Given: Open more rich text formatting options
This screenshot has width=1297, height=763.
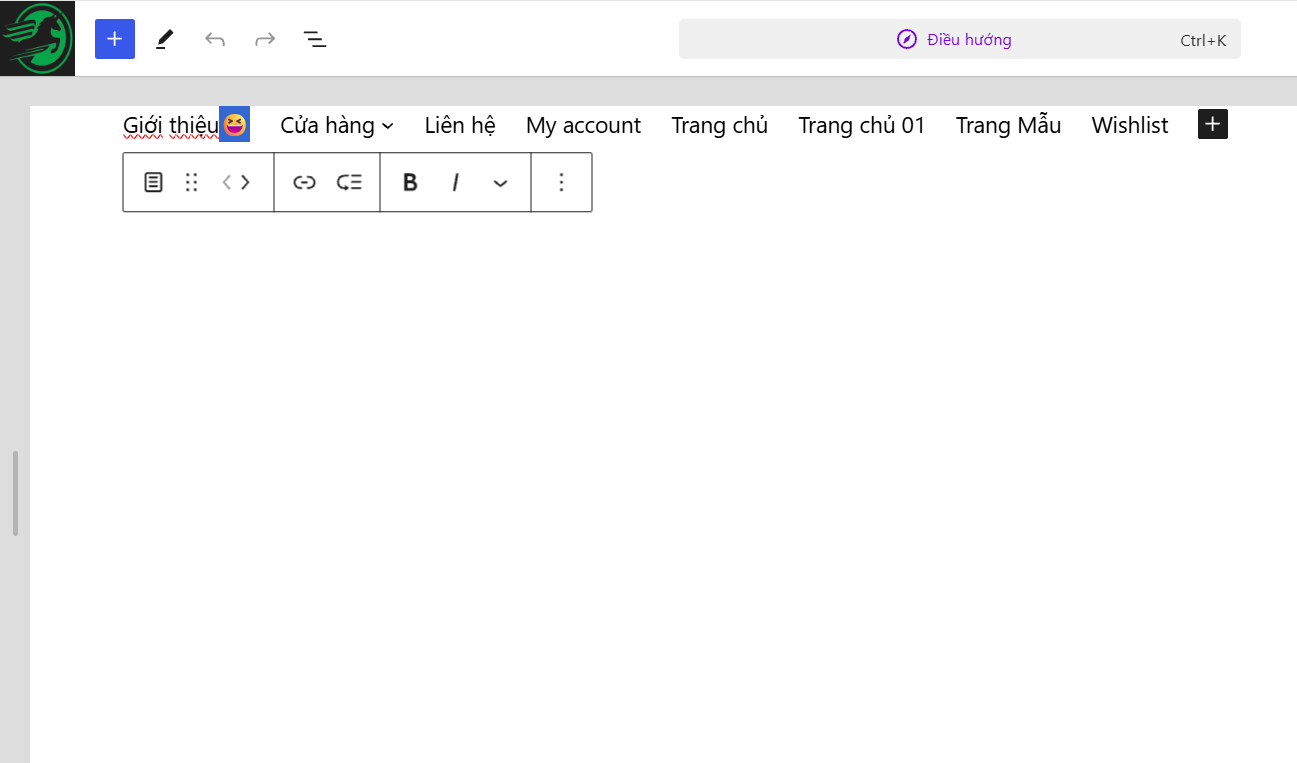Looking at the screenshot, I should point(500,183).
